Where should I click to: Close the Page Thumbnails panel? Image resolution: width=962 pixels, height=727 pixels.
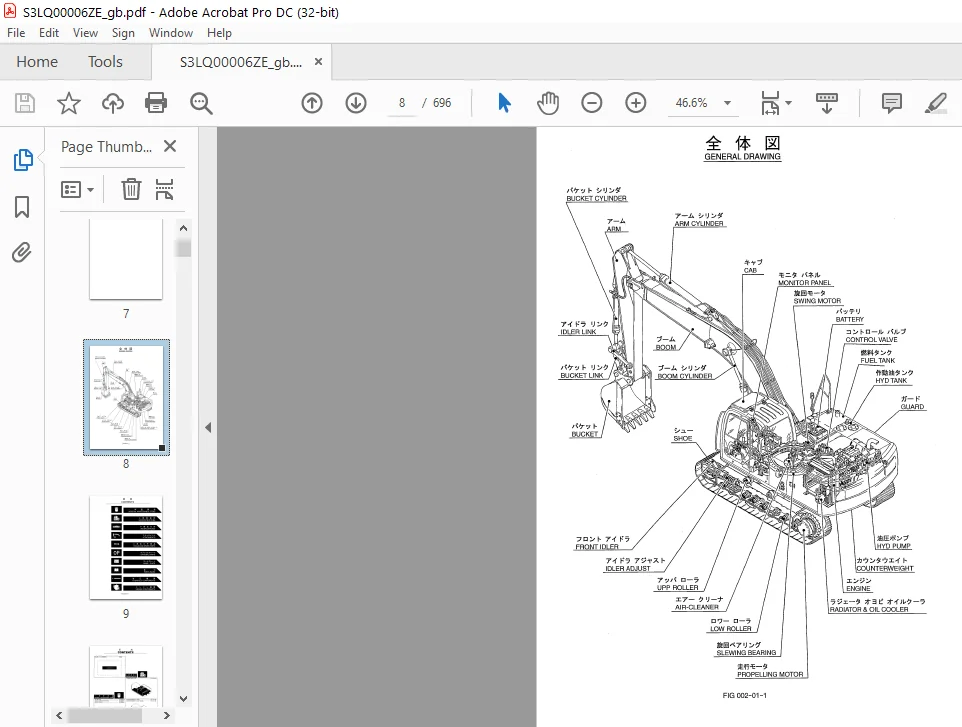170,146
